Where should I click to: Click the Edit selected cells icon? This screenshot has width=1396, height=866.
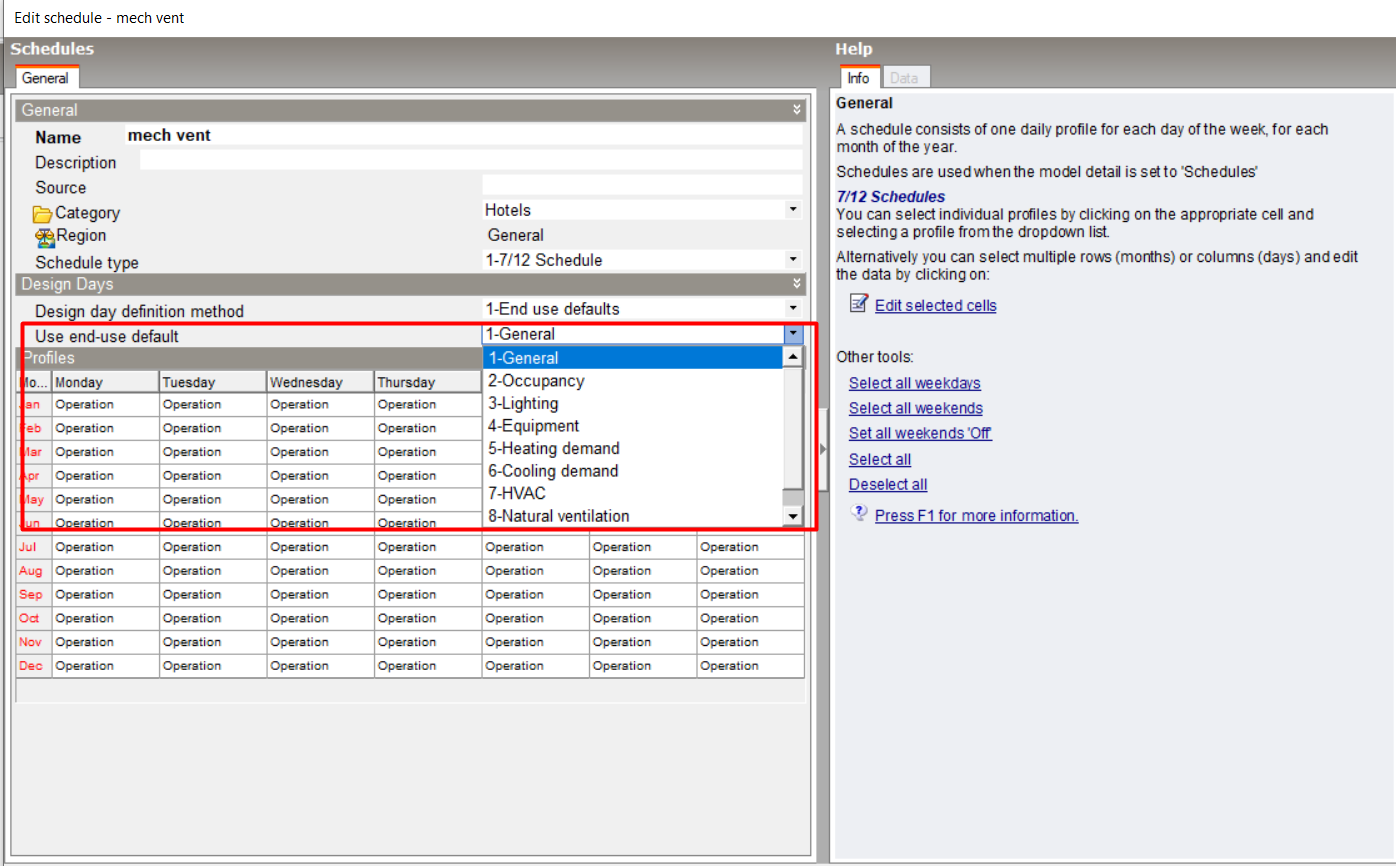859,304
